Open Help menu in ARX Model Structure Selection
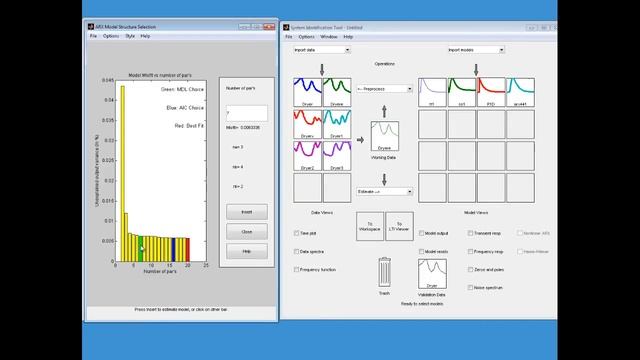The image size is (640, 360). click(x=145, y=36)
